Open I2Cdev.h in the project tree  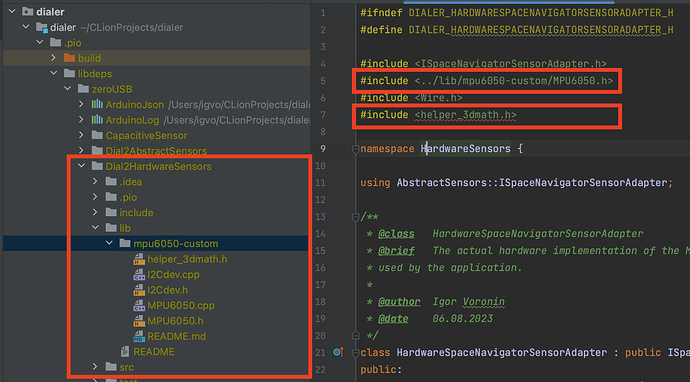click(168, 290)
